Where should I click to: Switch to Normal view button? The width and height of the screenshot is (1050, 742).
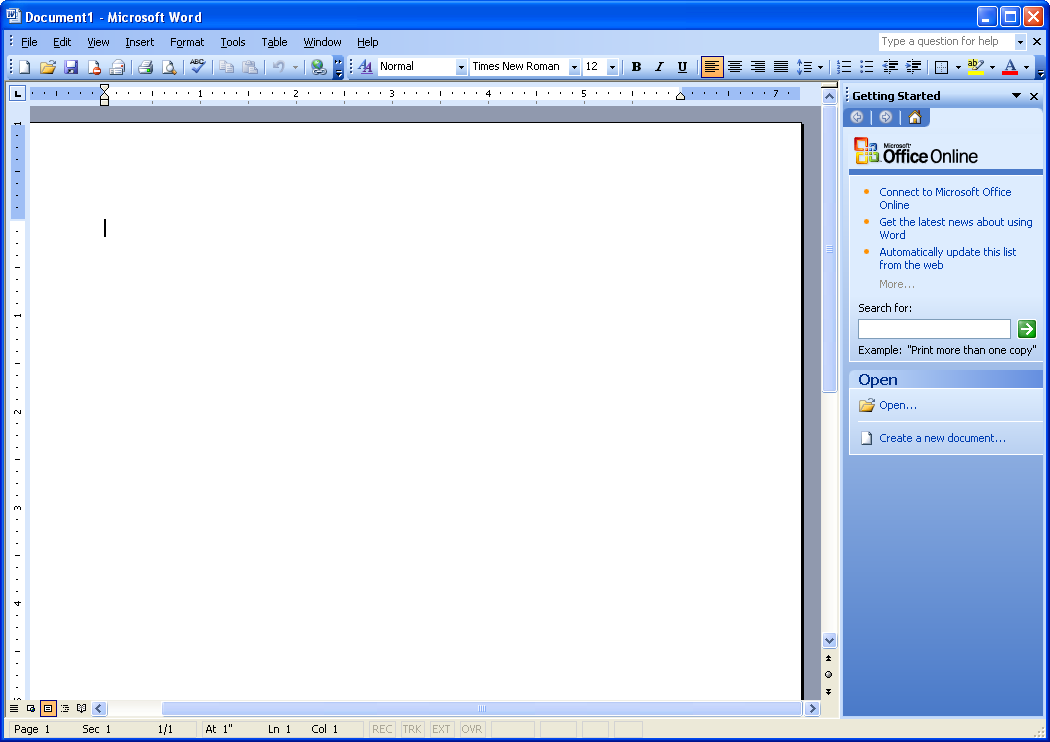tap(14, 708)
